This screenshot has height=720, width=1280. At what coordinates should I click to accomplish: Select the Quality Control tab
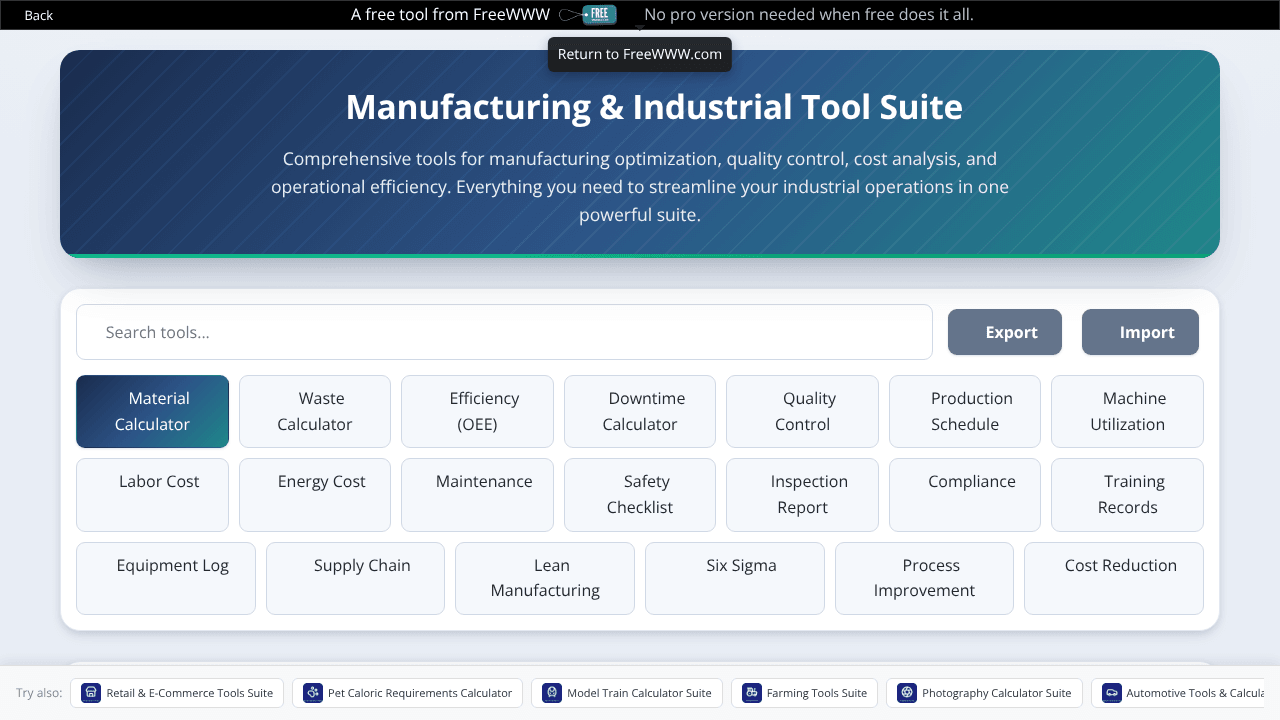click(x=802, y=411)
